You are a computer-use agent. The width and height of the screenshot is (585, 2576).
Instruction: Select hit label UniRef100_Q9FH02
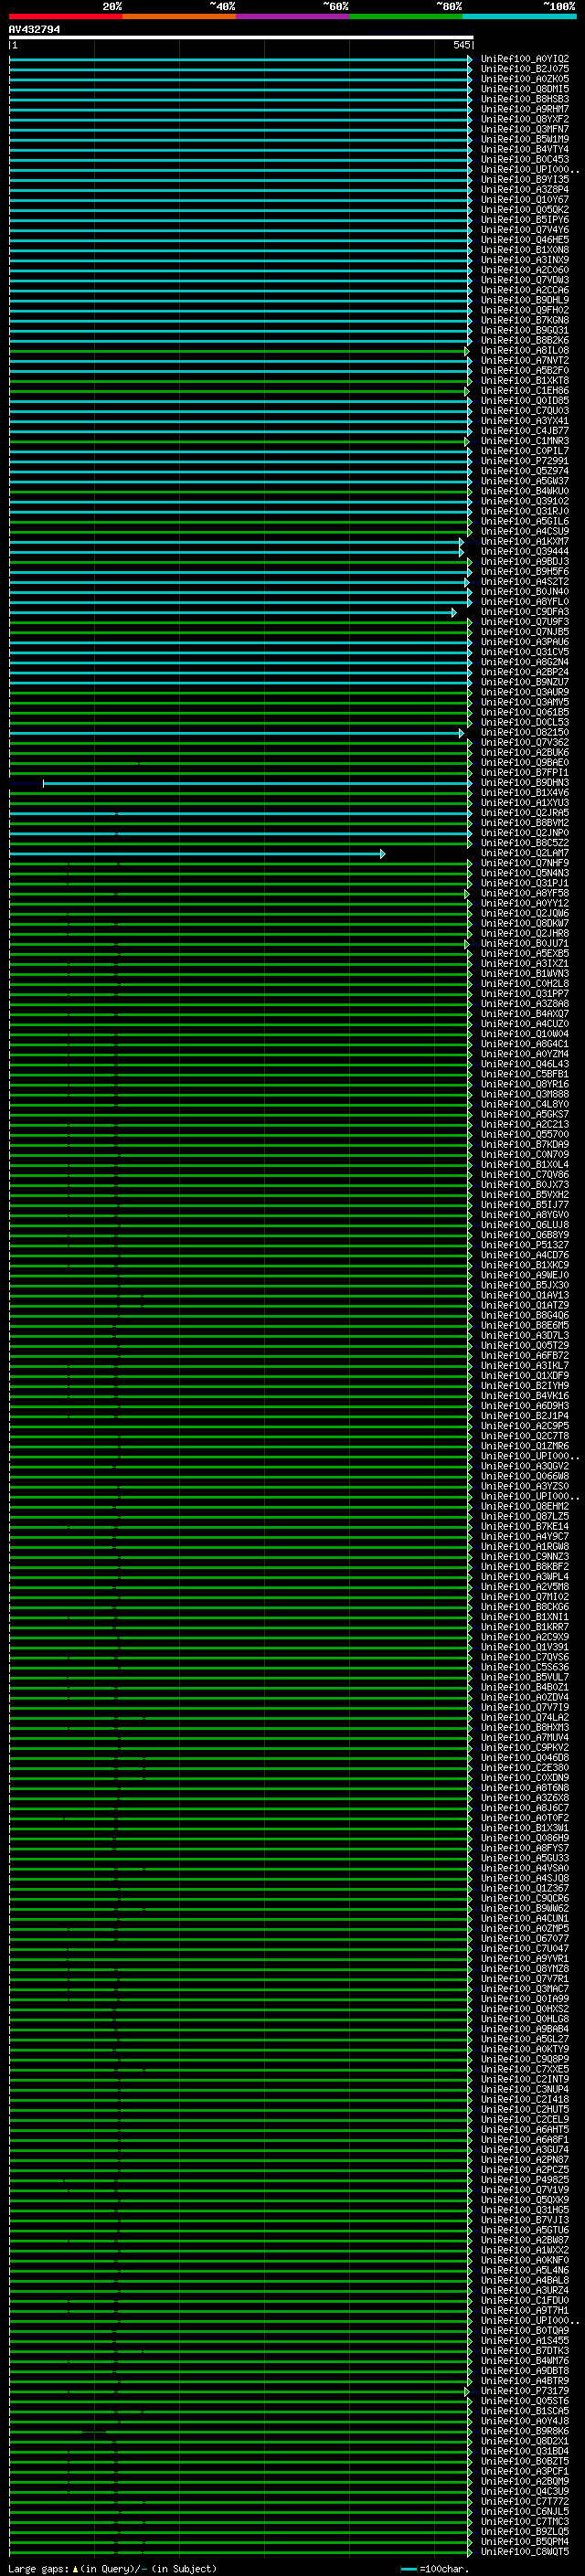coord(525,310)
